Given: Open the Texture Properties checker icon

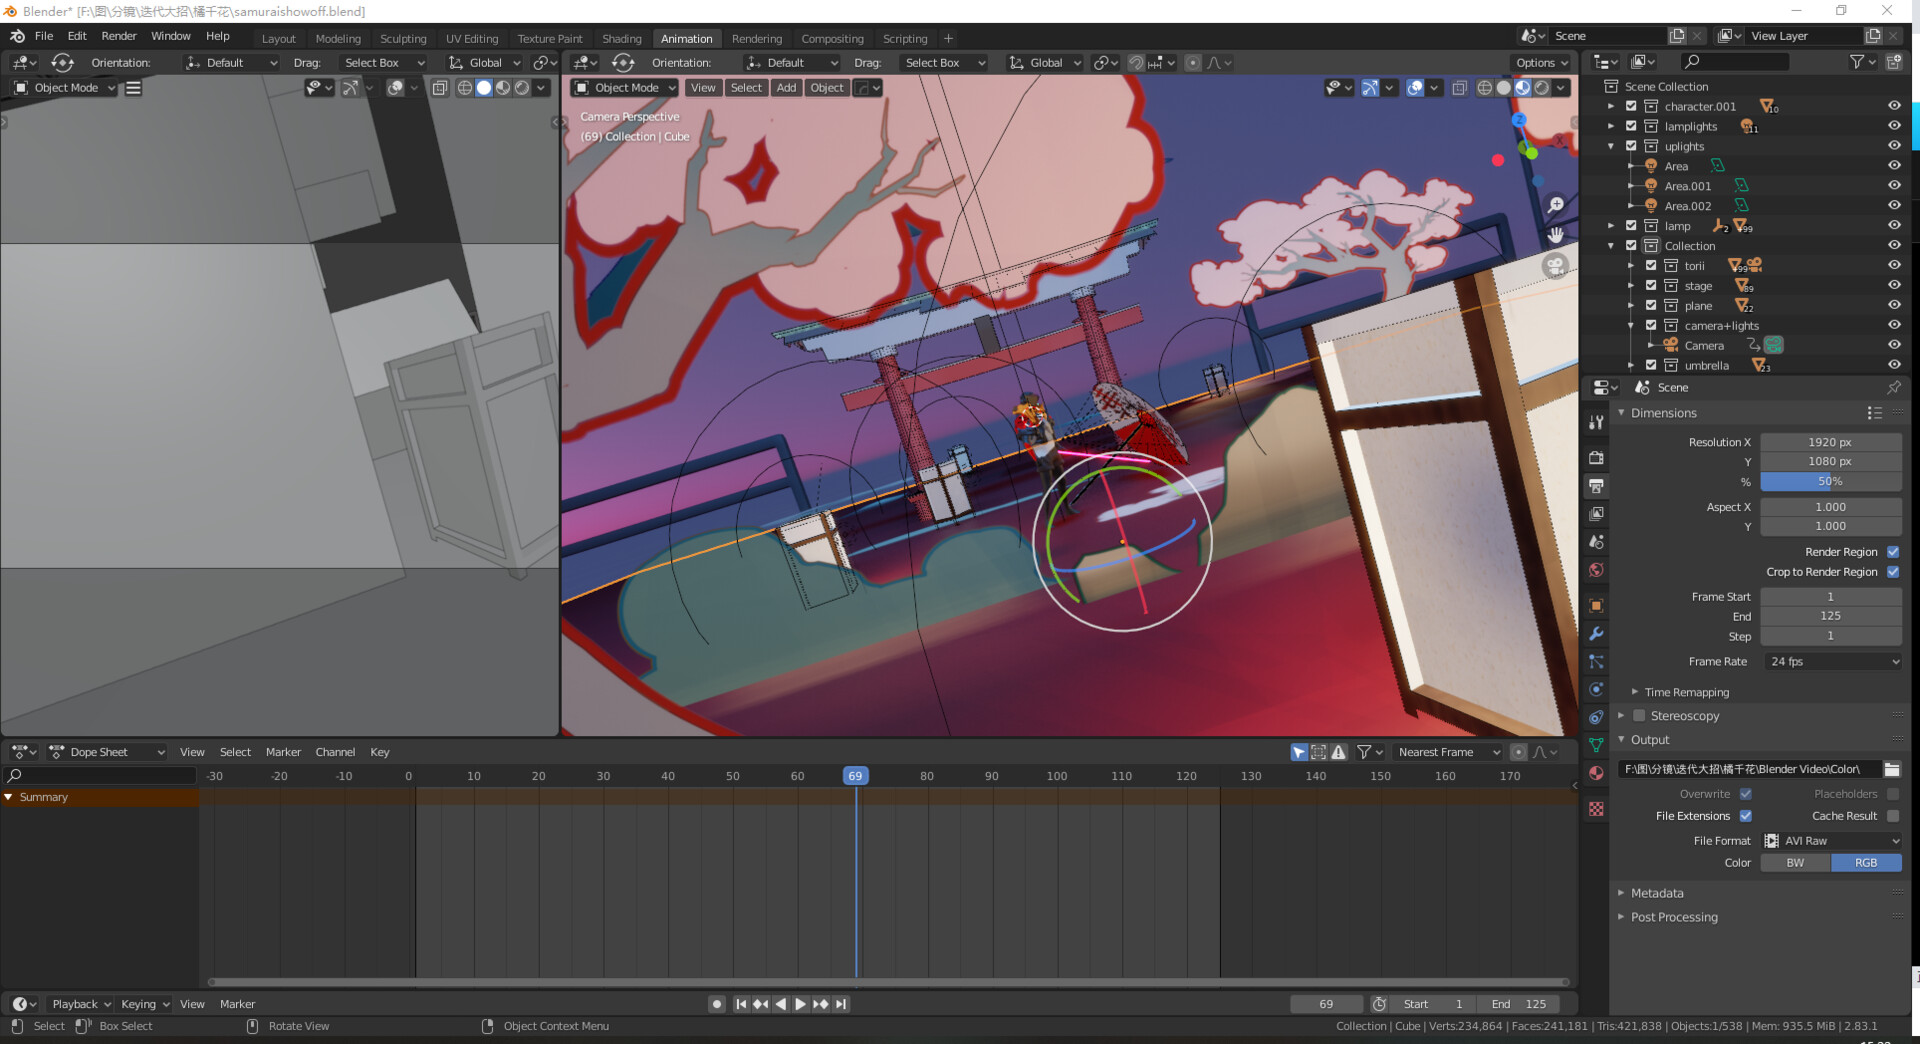Looking at the screenshot, I should (1596, 809).
